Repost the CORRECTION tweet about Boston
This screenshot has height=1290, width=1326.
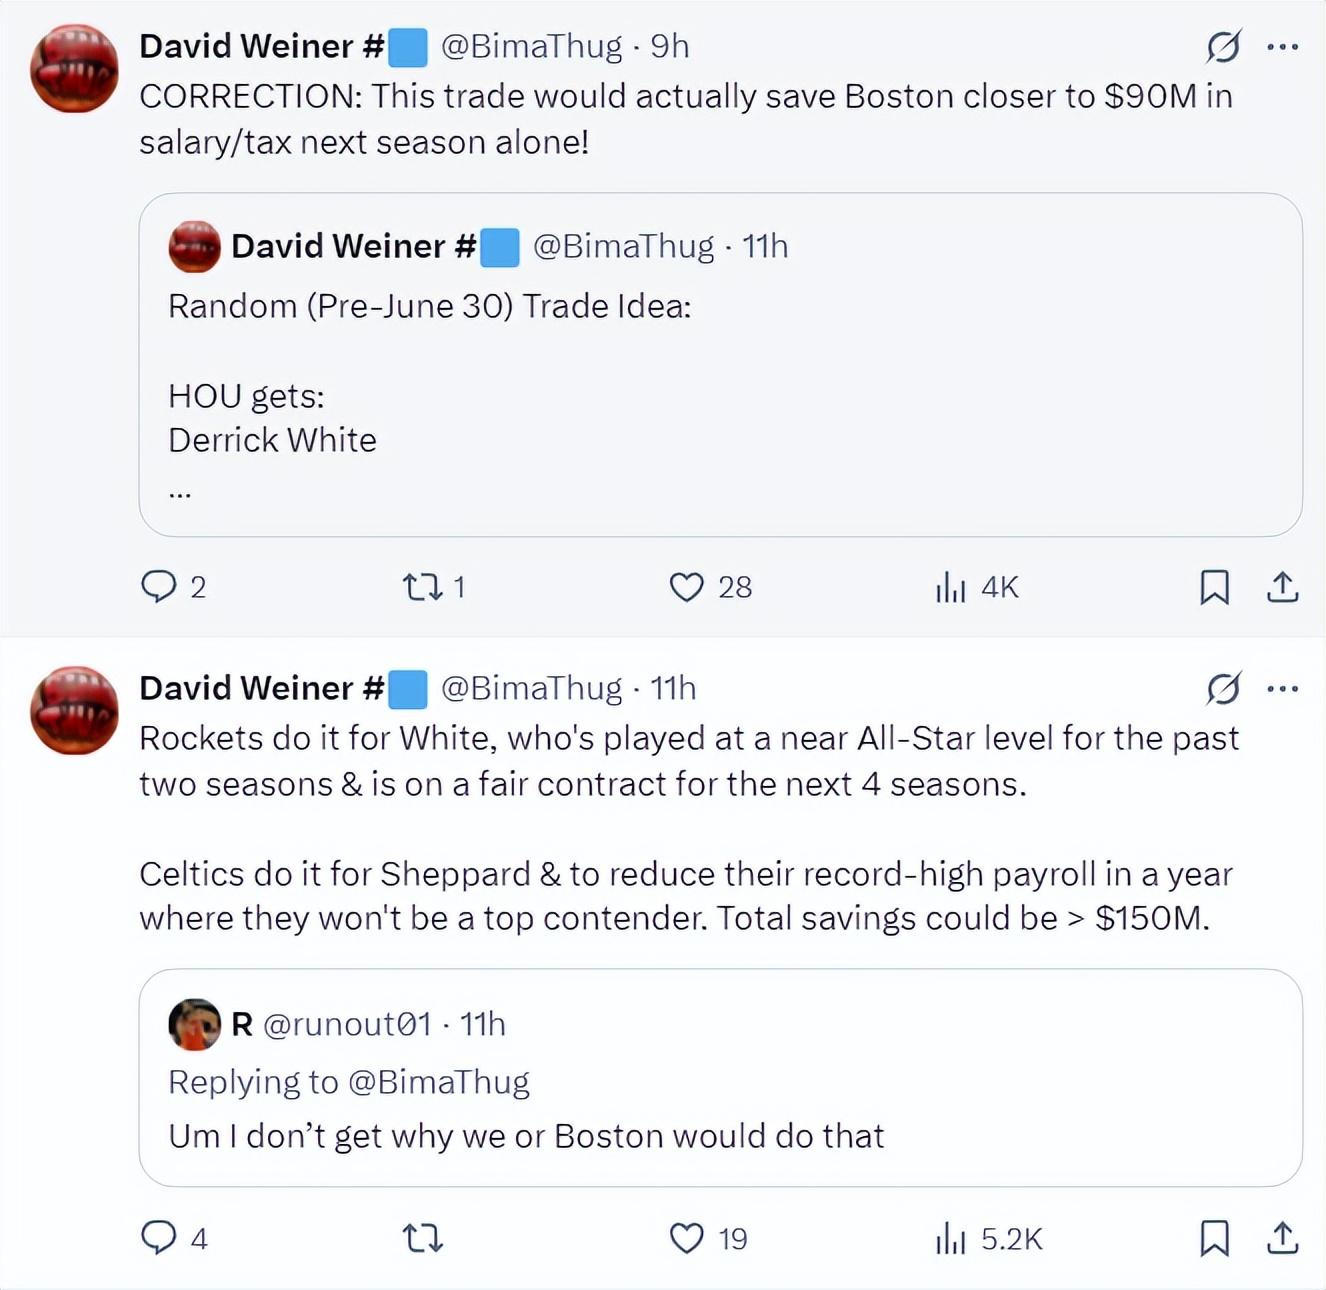tap(422, 586)
